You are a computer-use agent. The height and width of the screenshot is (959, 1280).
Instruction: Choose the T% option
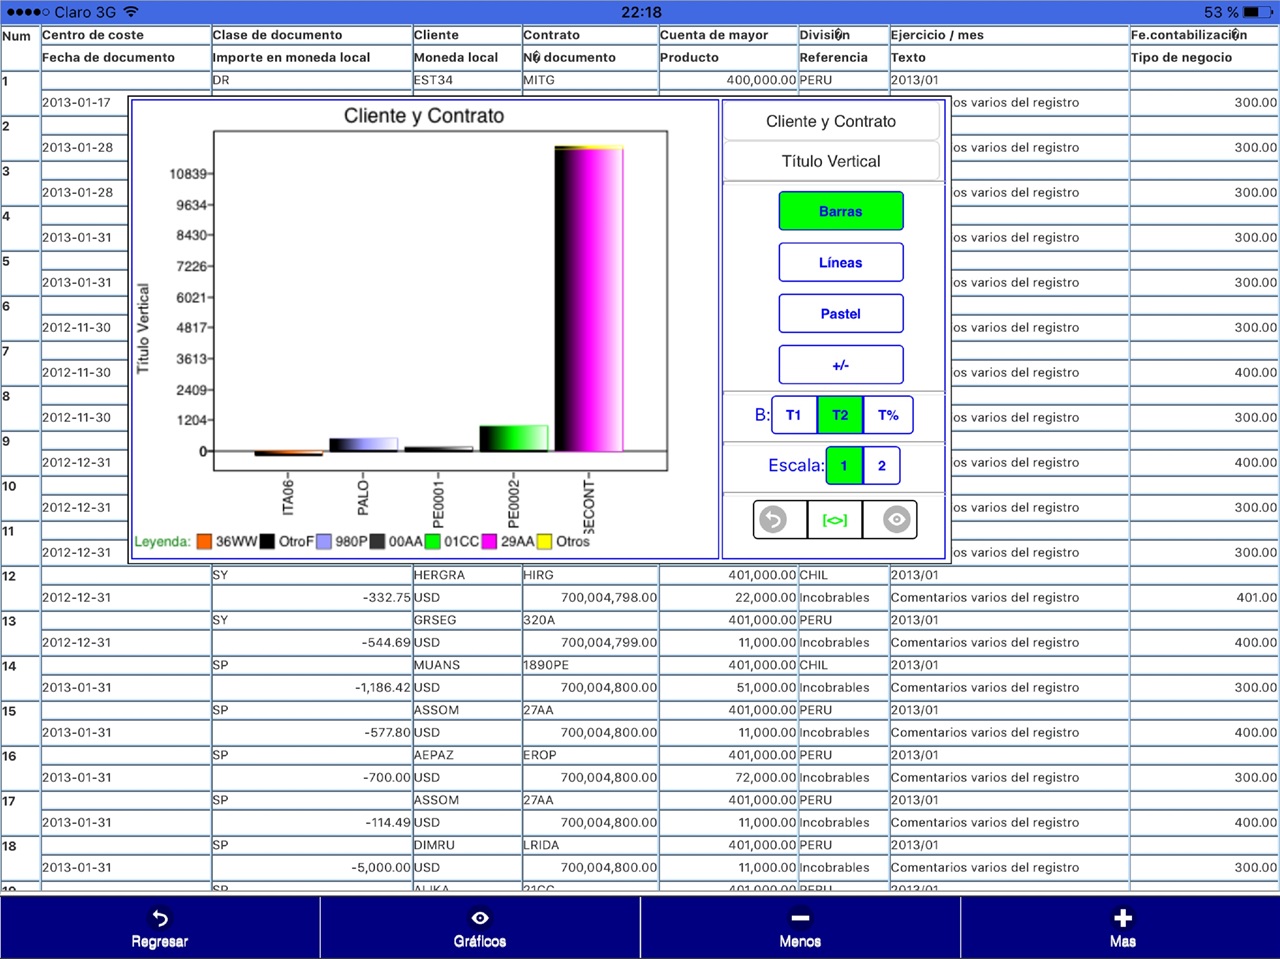(x=888, y=415)
